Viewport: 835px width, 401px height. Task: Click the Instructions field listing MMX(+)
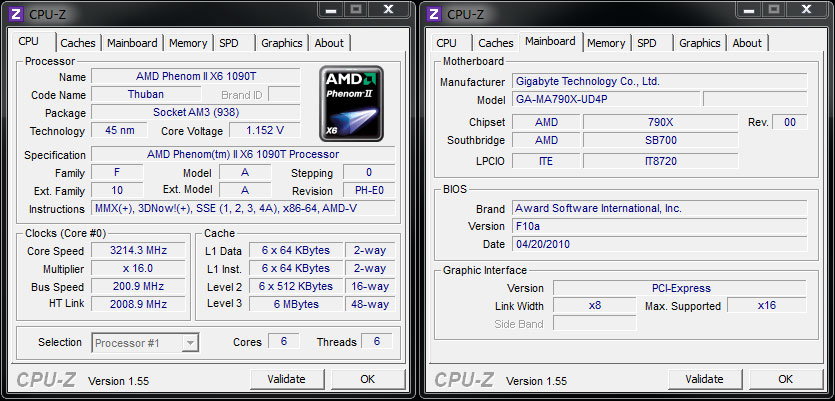click(x=243, y=208)
